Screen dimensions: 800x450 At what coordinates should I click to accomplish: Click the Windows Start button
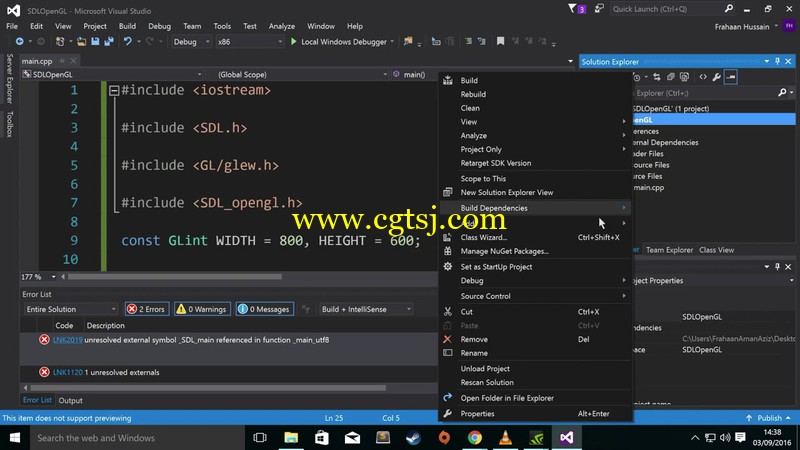coord(15,438)
